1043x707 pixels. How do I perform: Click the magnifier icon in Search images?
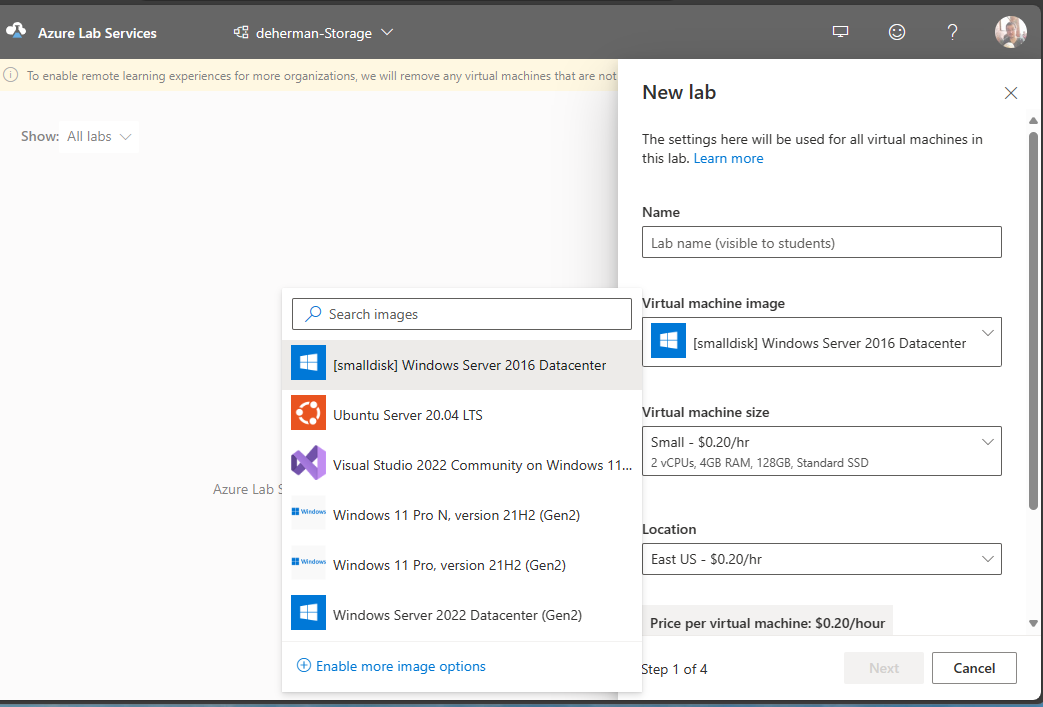click(313, 314)
